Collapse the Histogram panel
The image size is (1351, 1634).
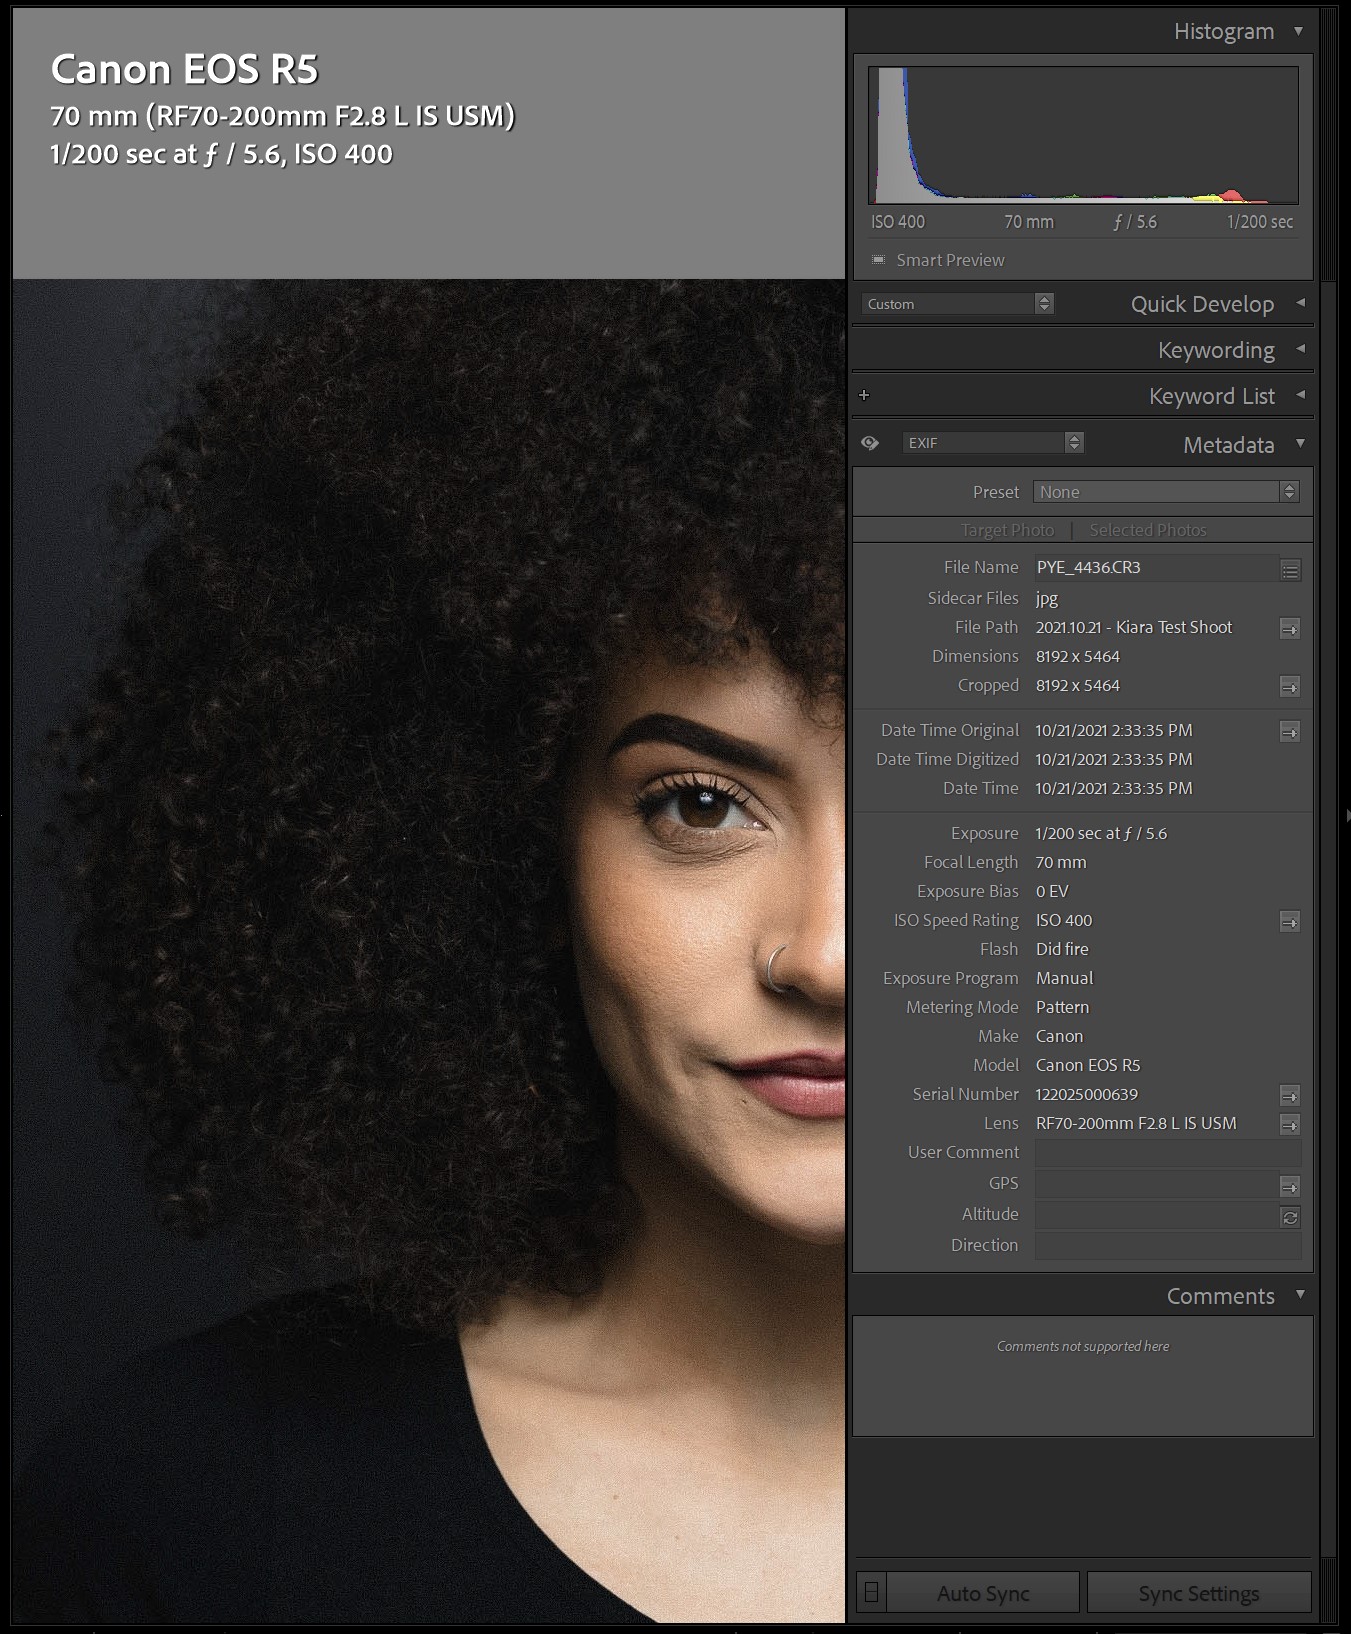click(x=1298, y=31)
